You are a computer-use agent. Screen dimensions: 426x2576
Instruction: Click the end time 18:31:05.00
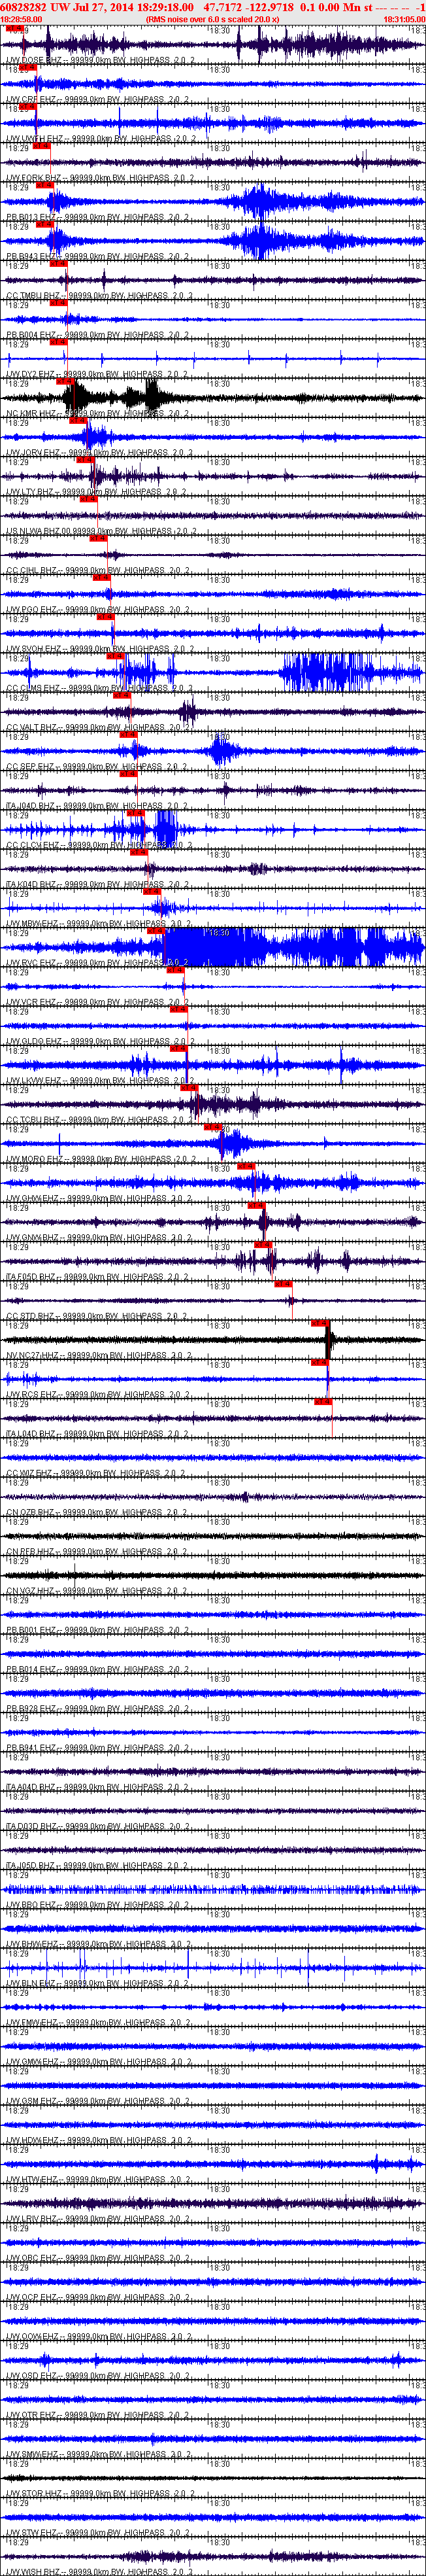point(404,19)
